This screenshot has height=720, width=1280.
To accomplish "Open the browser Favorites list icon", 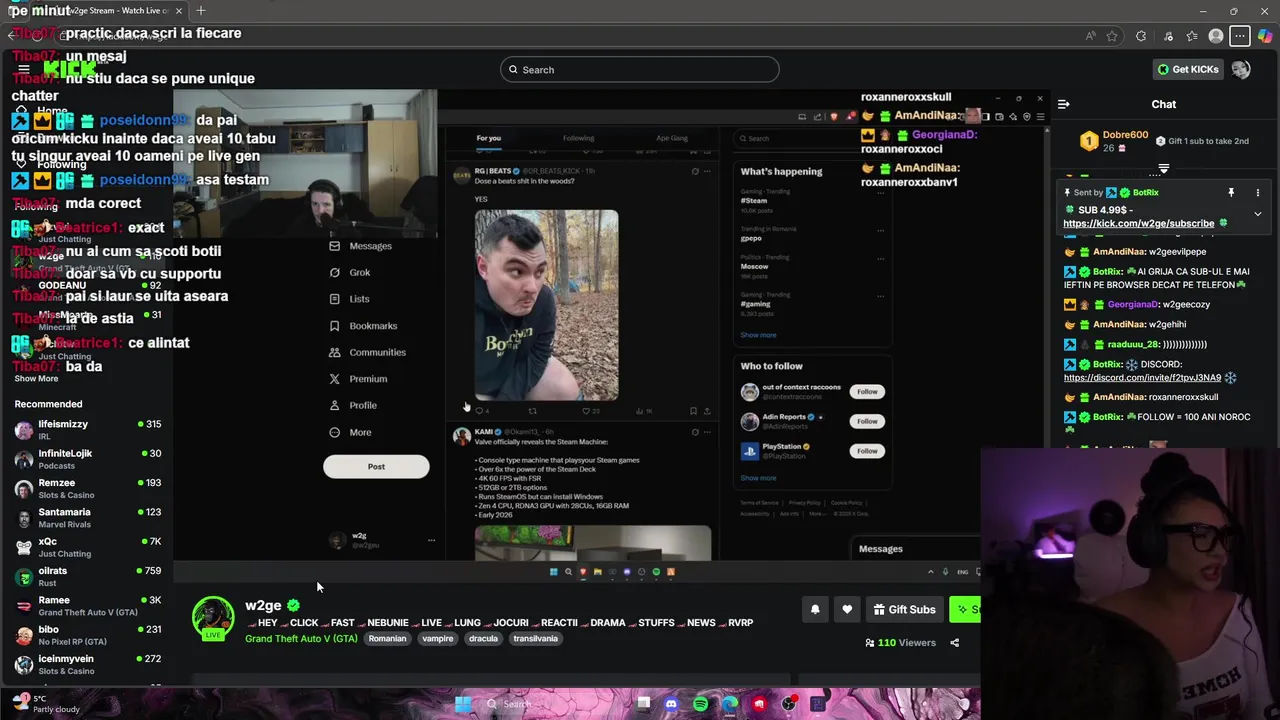I will [1192, 36].
